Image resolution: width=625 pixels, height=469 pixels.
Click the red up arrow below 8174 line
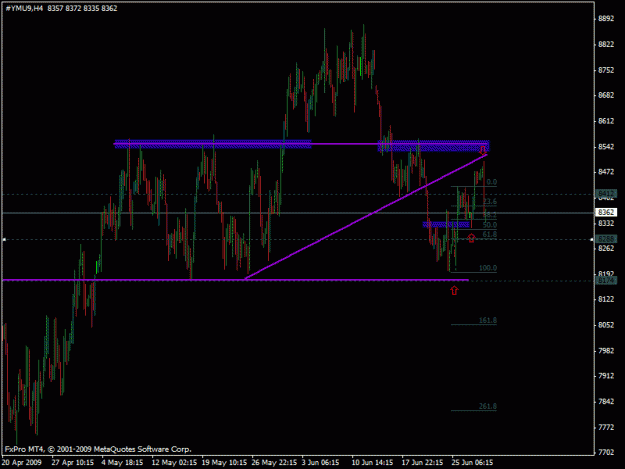454,290
